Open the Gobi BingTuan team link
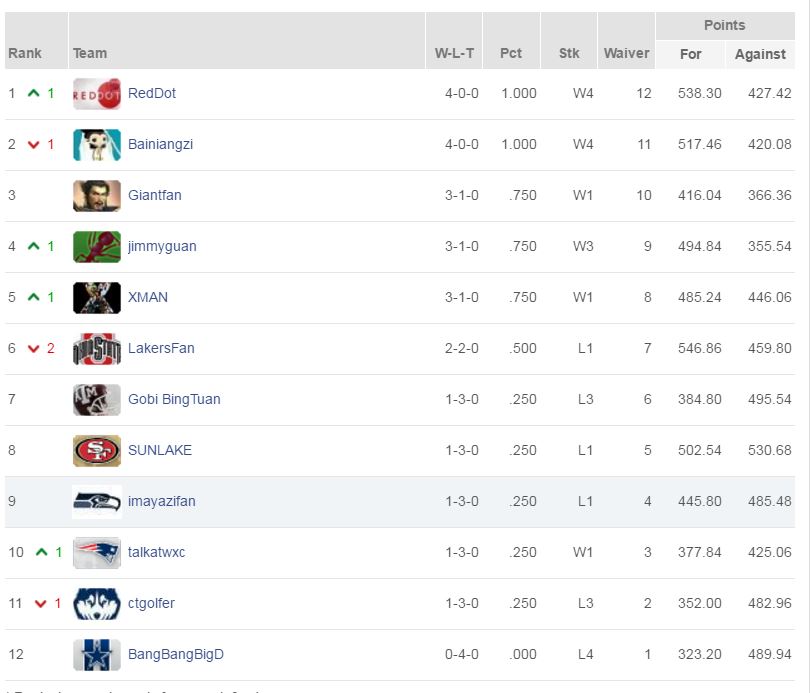This screenshot has height=693, width=810. (x=174, y=400)
